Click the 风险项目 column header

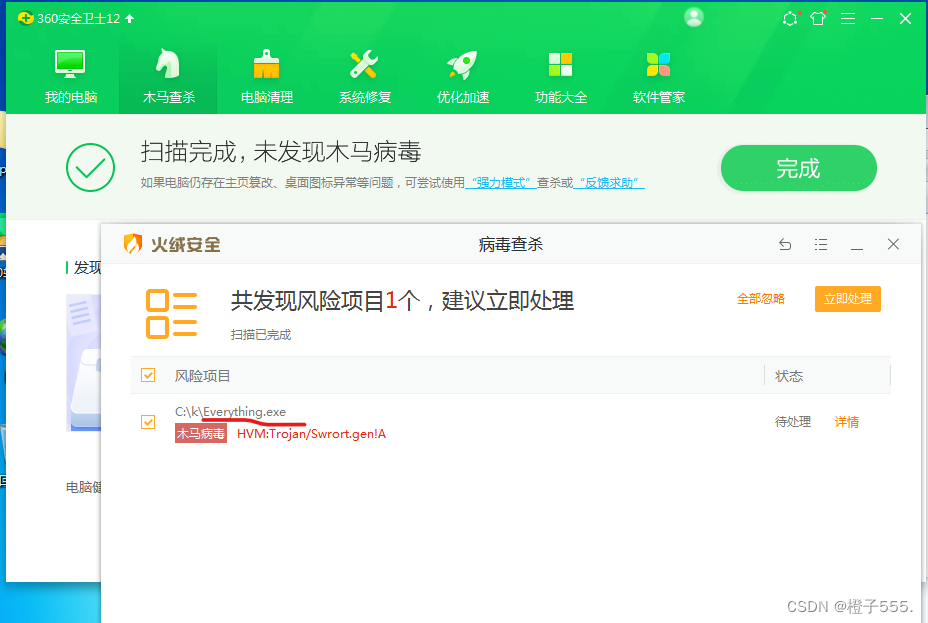click(202, 376)
